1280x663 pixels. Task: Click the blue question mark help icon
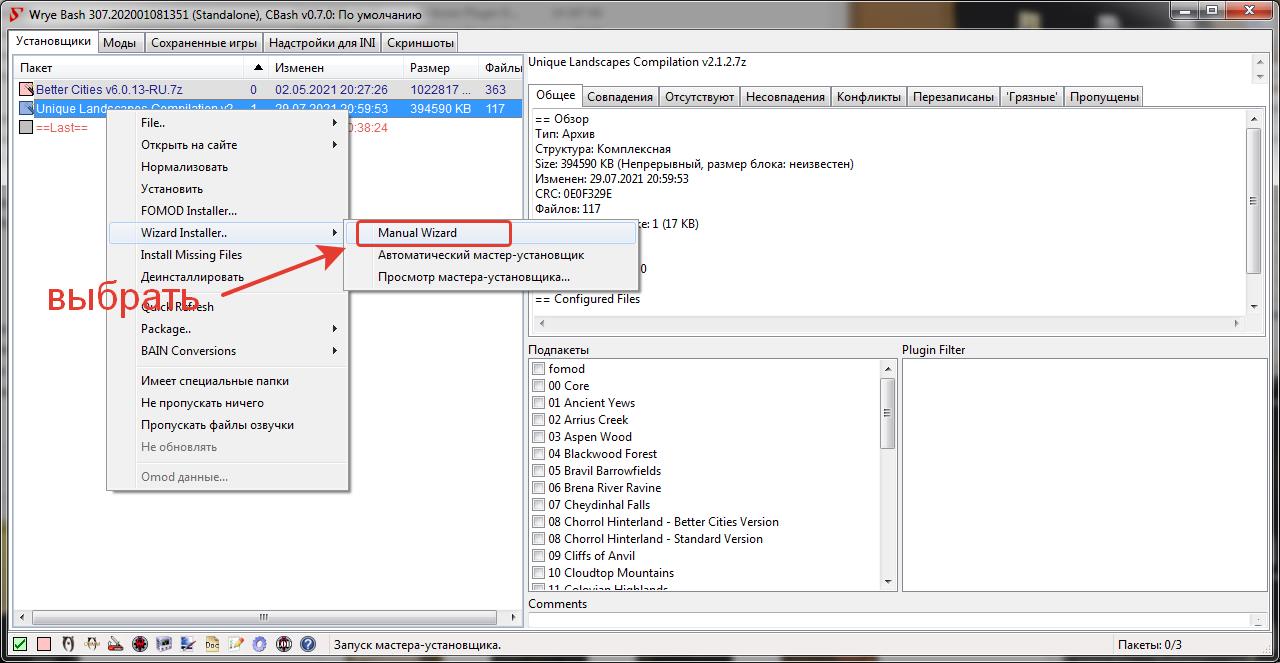coord(308,644)
